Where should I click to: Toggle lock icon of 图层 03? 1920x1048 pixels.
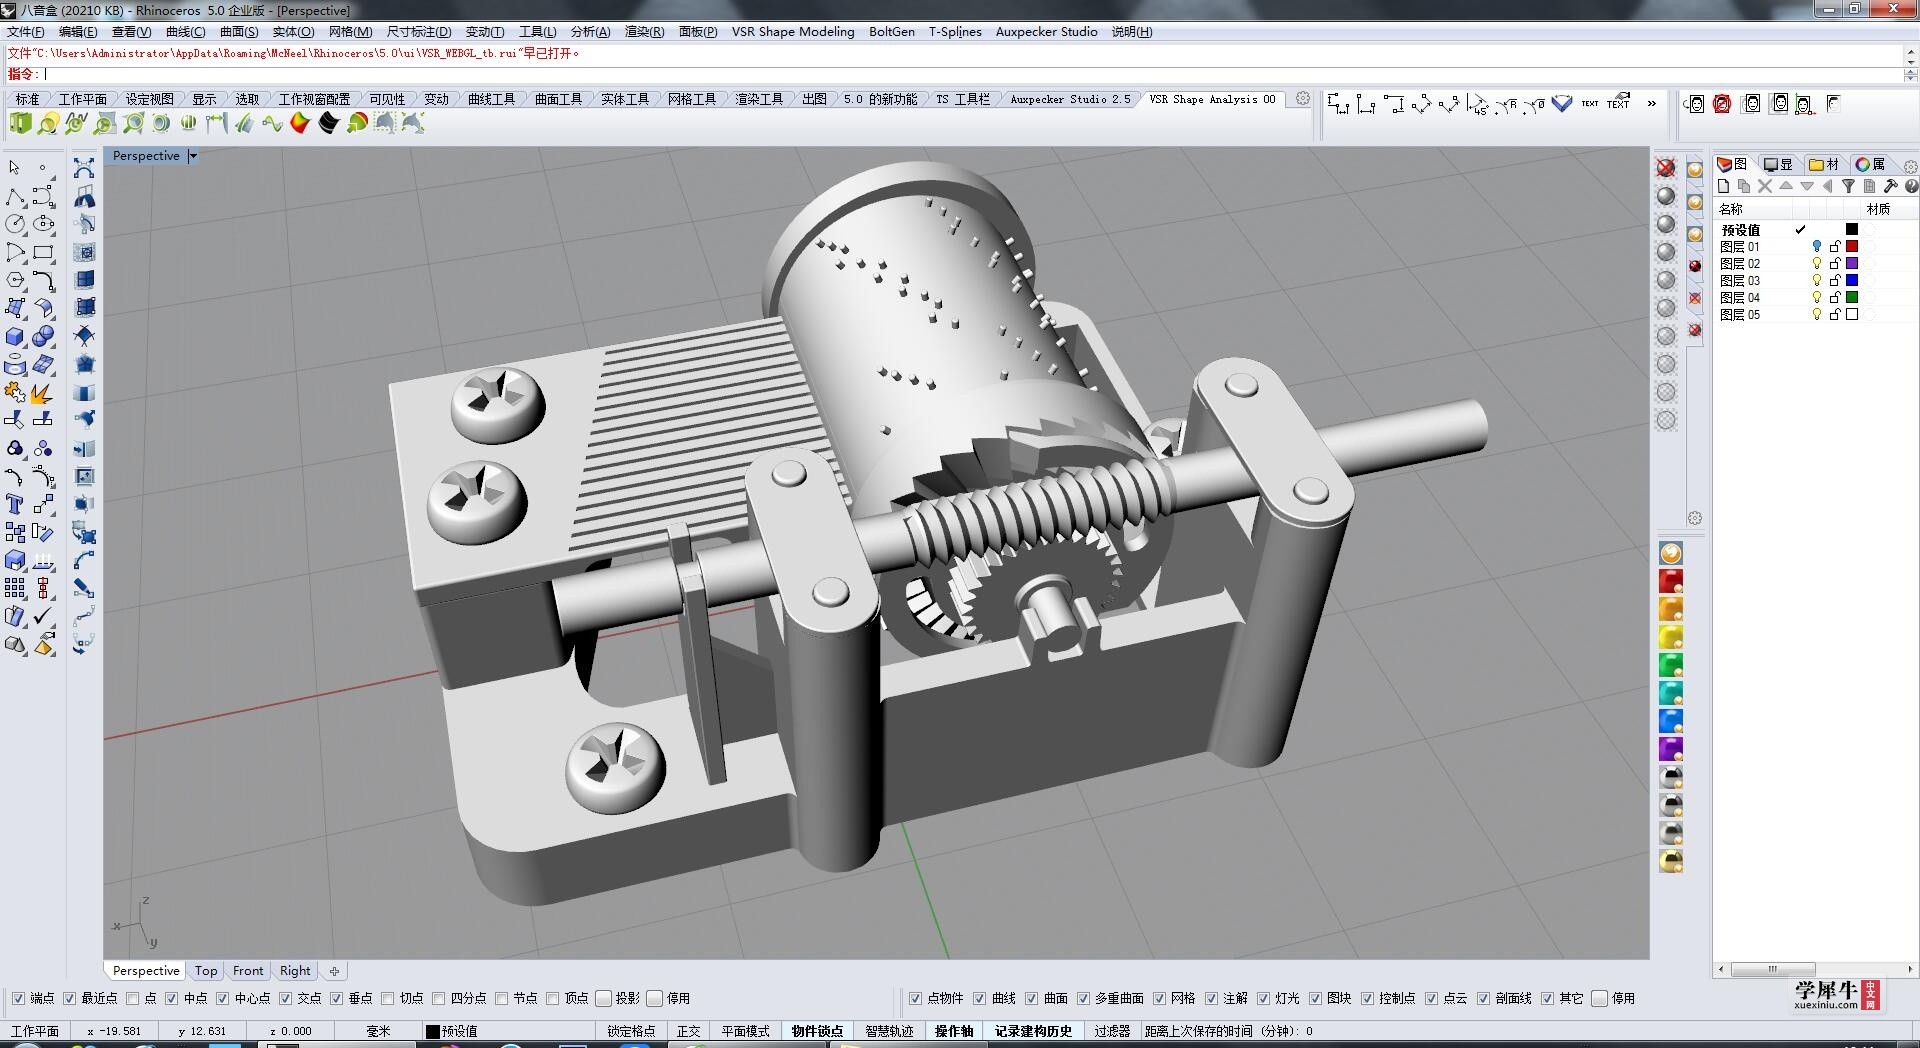pyautogui.click(x=1835, y=281)
